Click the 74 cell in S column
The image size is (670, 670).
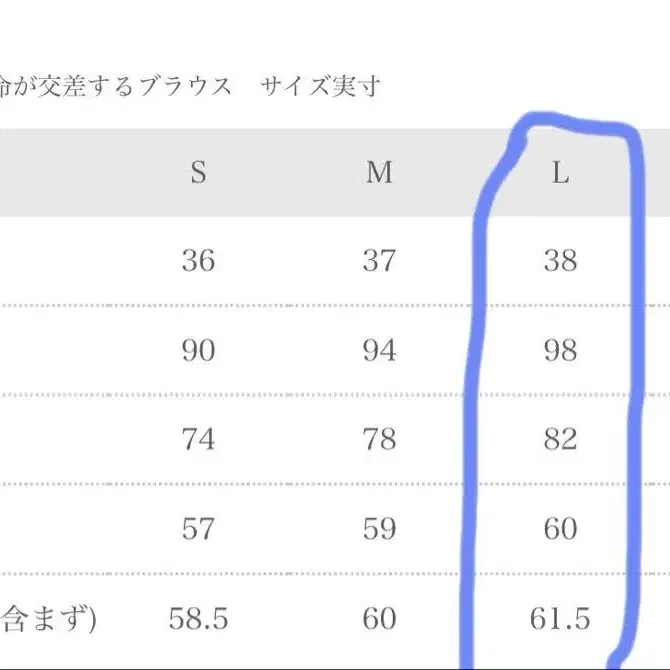(x=198, y=439)
